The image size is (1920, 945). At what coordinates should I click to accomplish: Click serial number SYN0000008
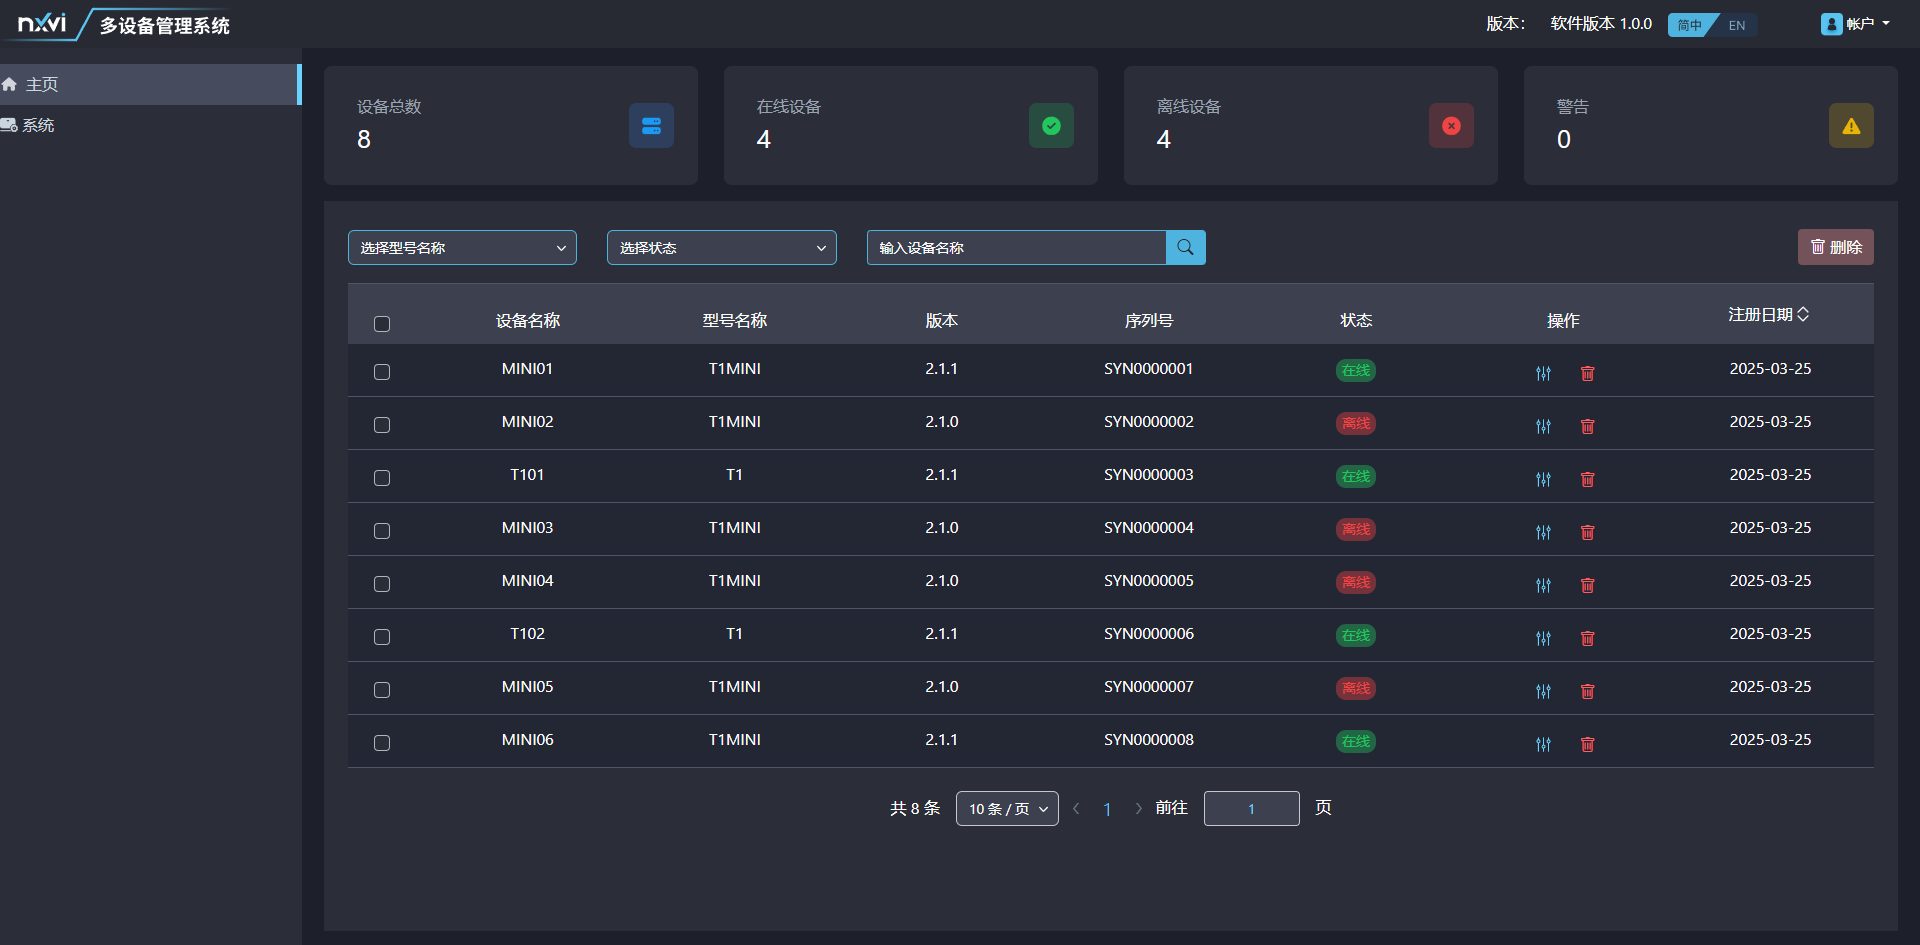tap(1149, 740)
